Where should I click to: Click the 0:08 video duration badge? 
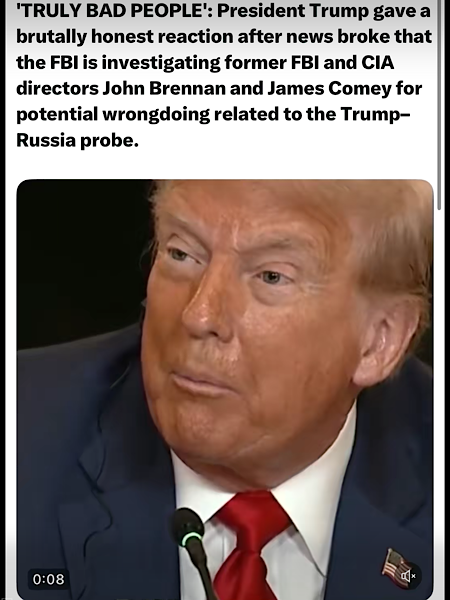pos(49,579)
